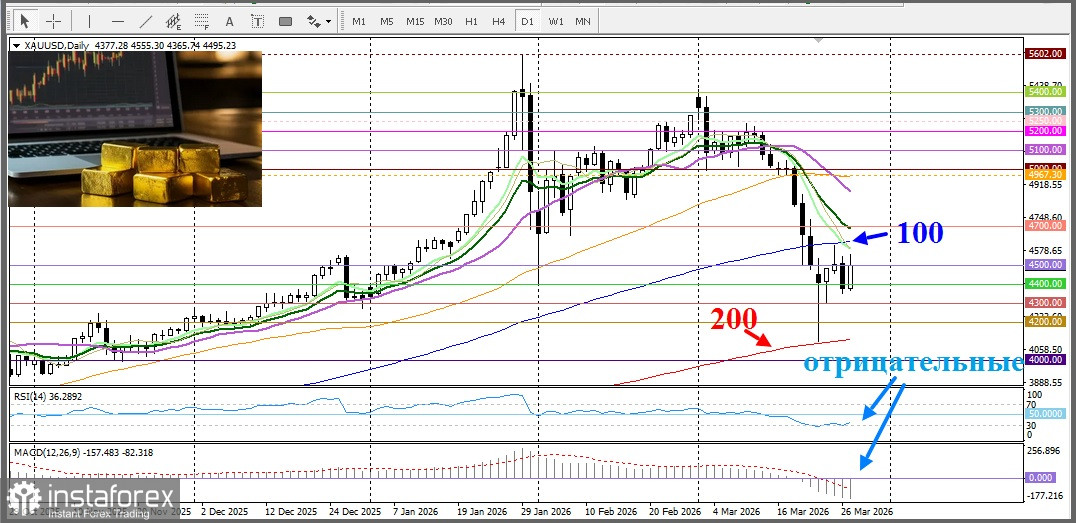Select the trendline drawing tool

coord(145,21)
